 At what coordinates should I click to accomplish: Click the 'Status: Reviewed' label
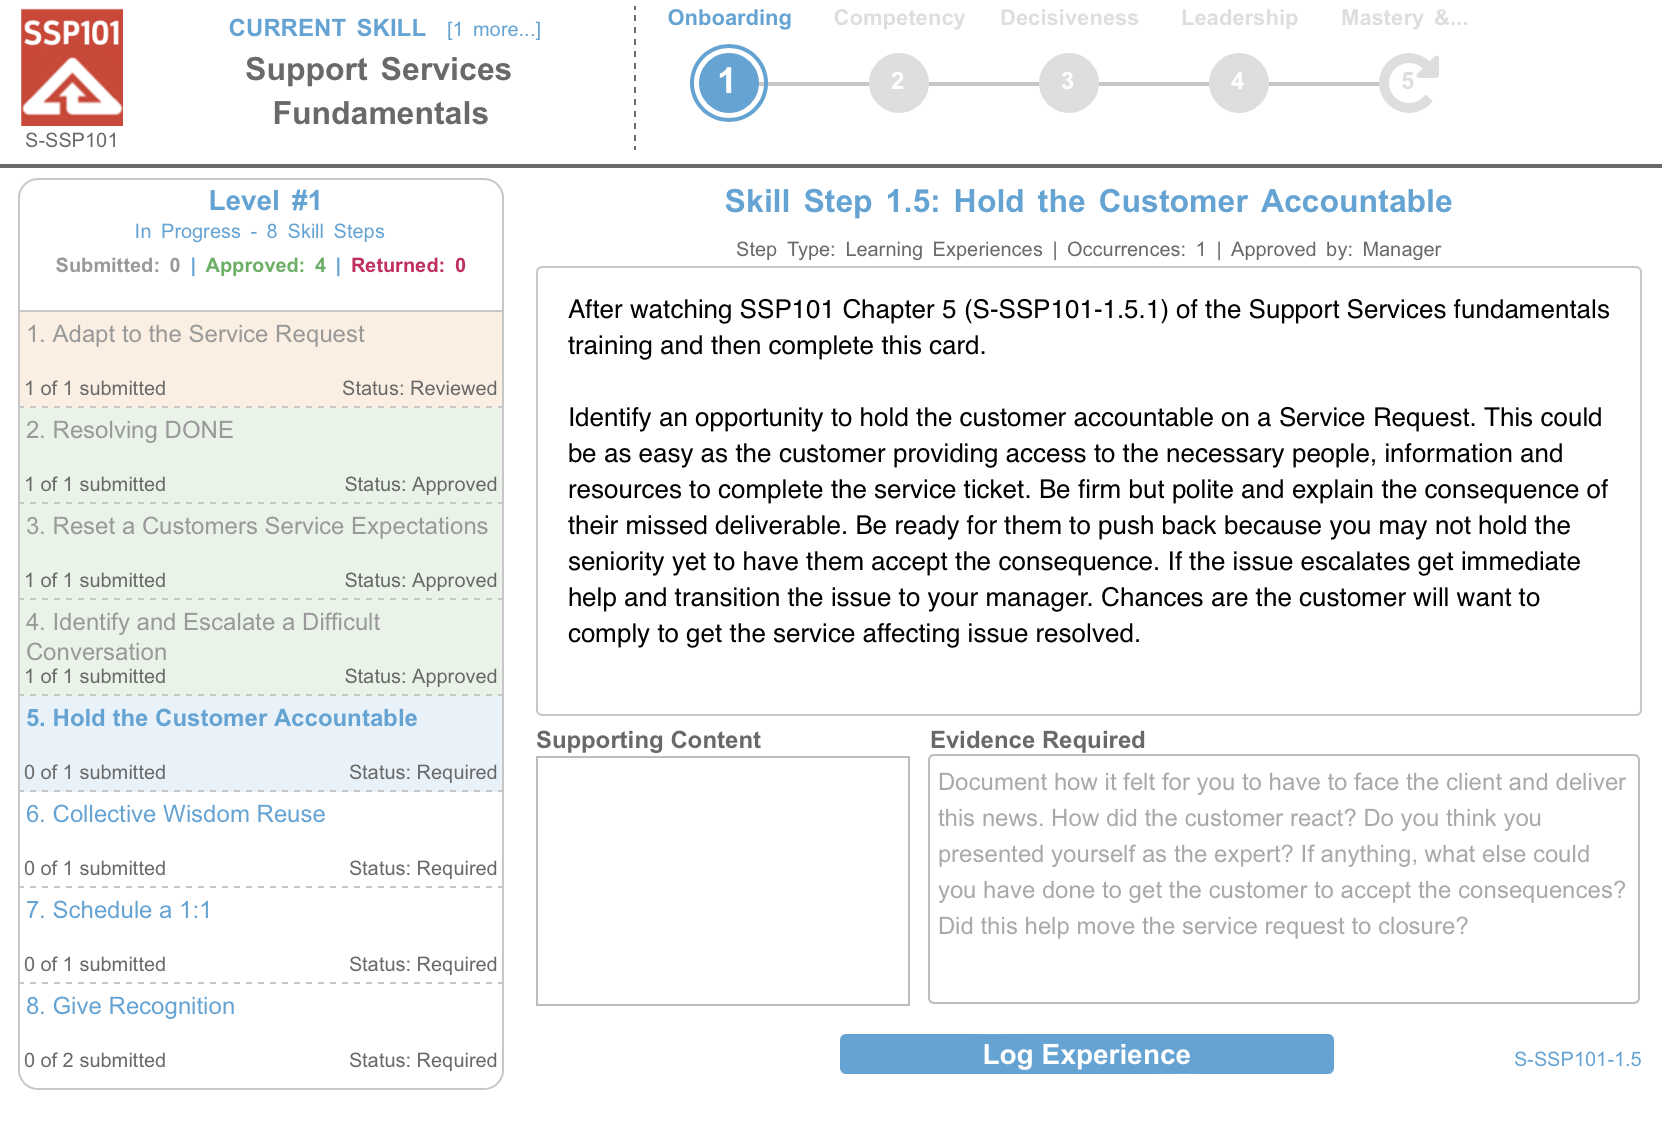[419, 388]
